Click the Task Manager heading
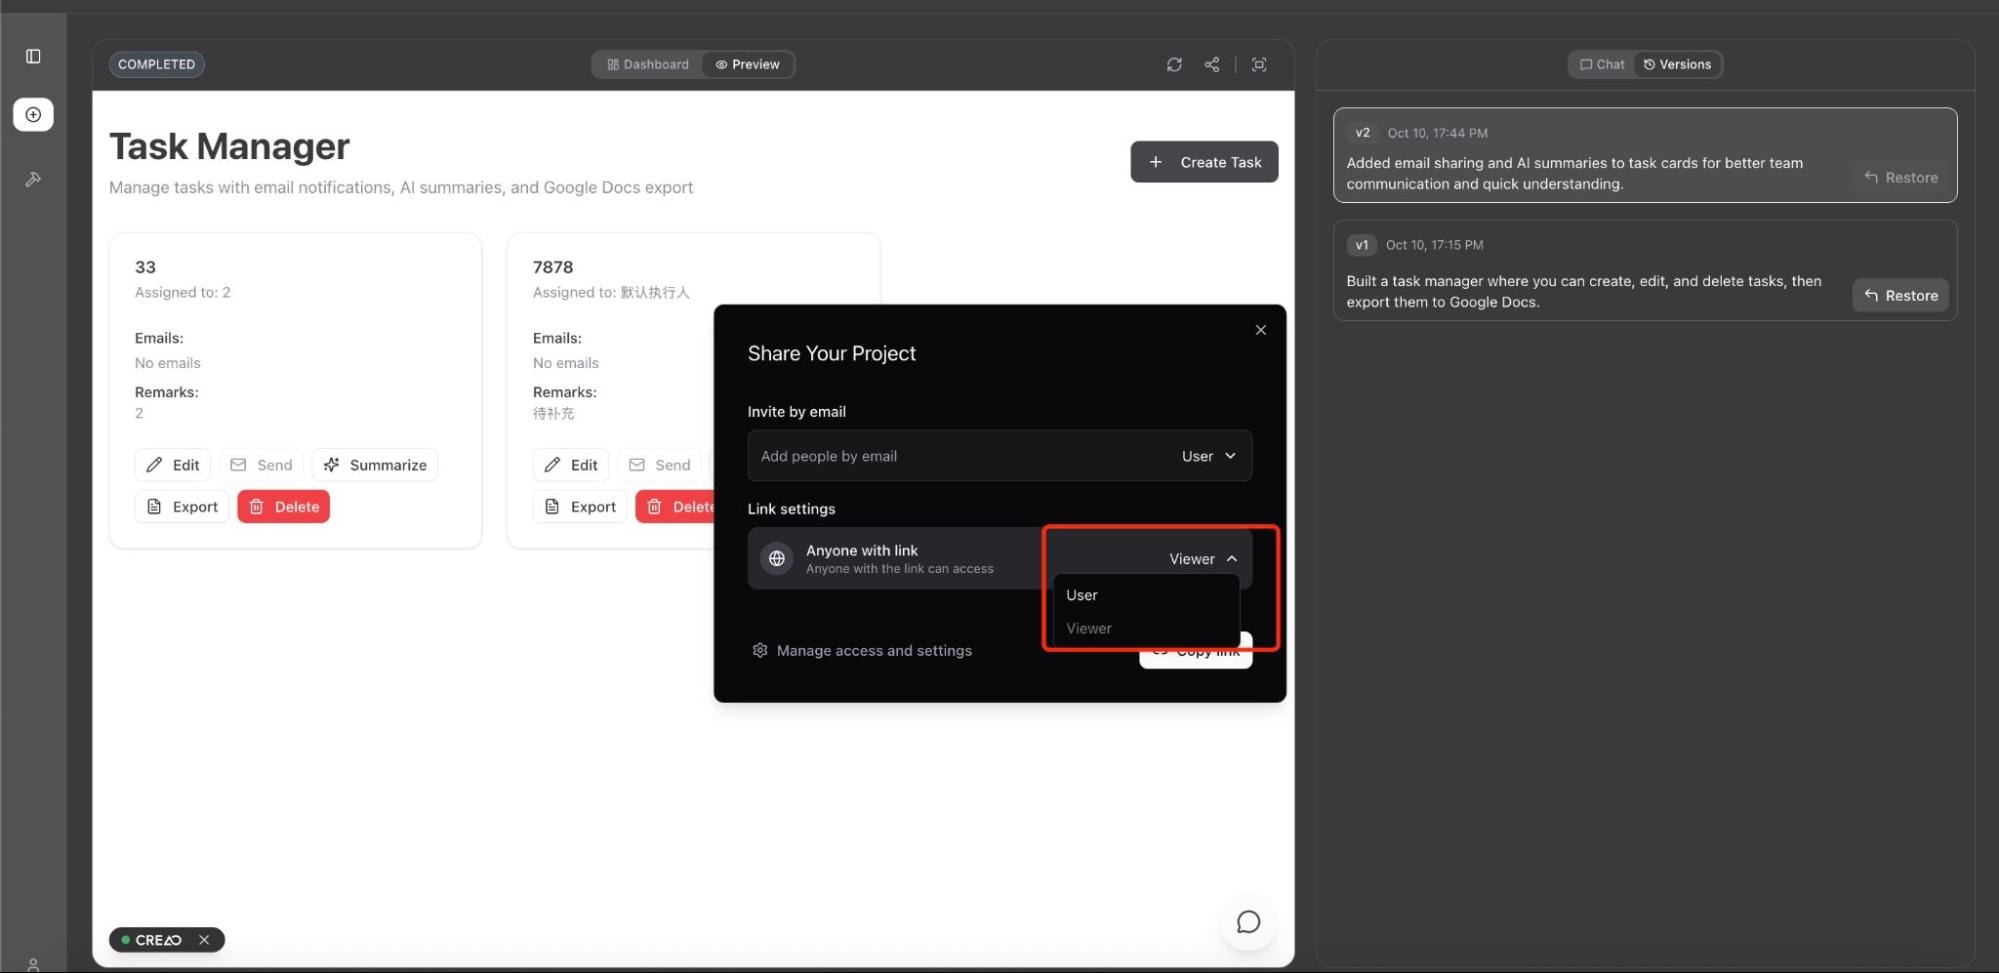Image resolution: width=1999 pixels, height=973 pixels. click(229, 146)
